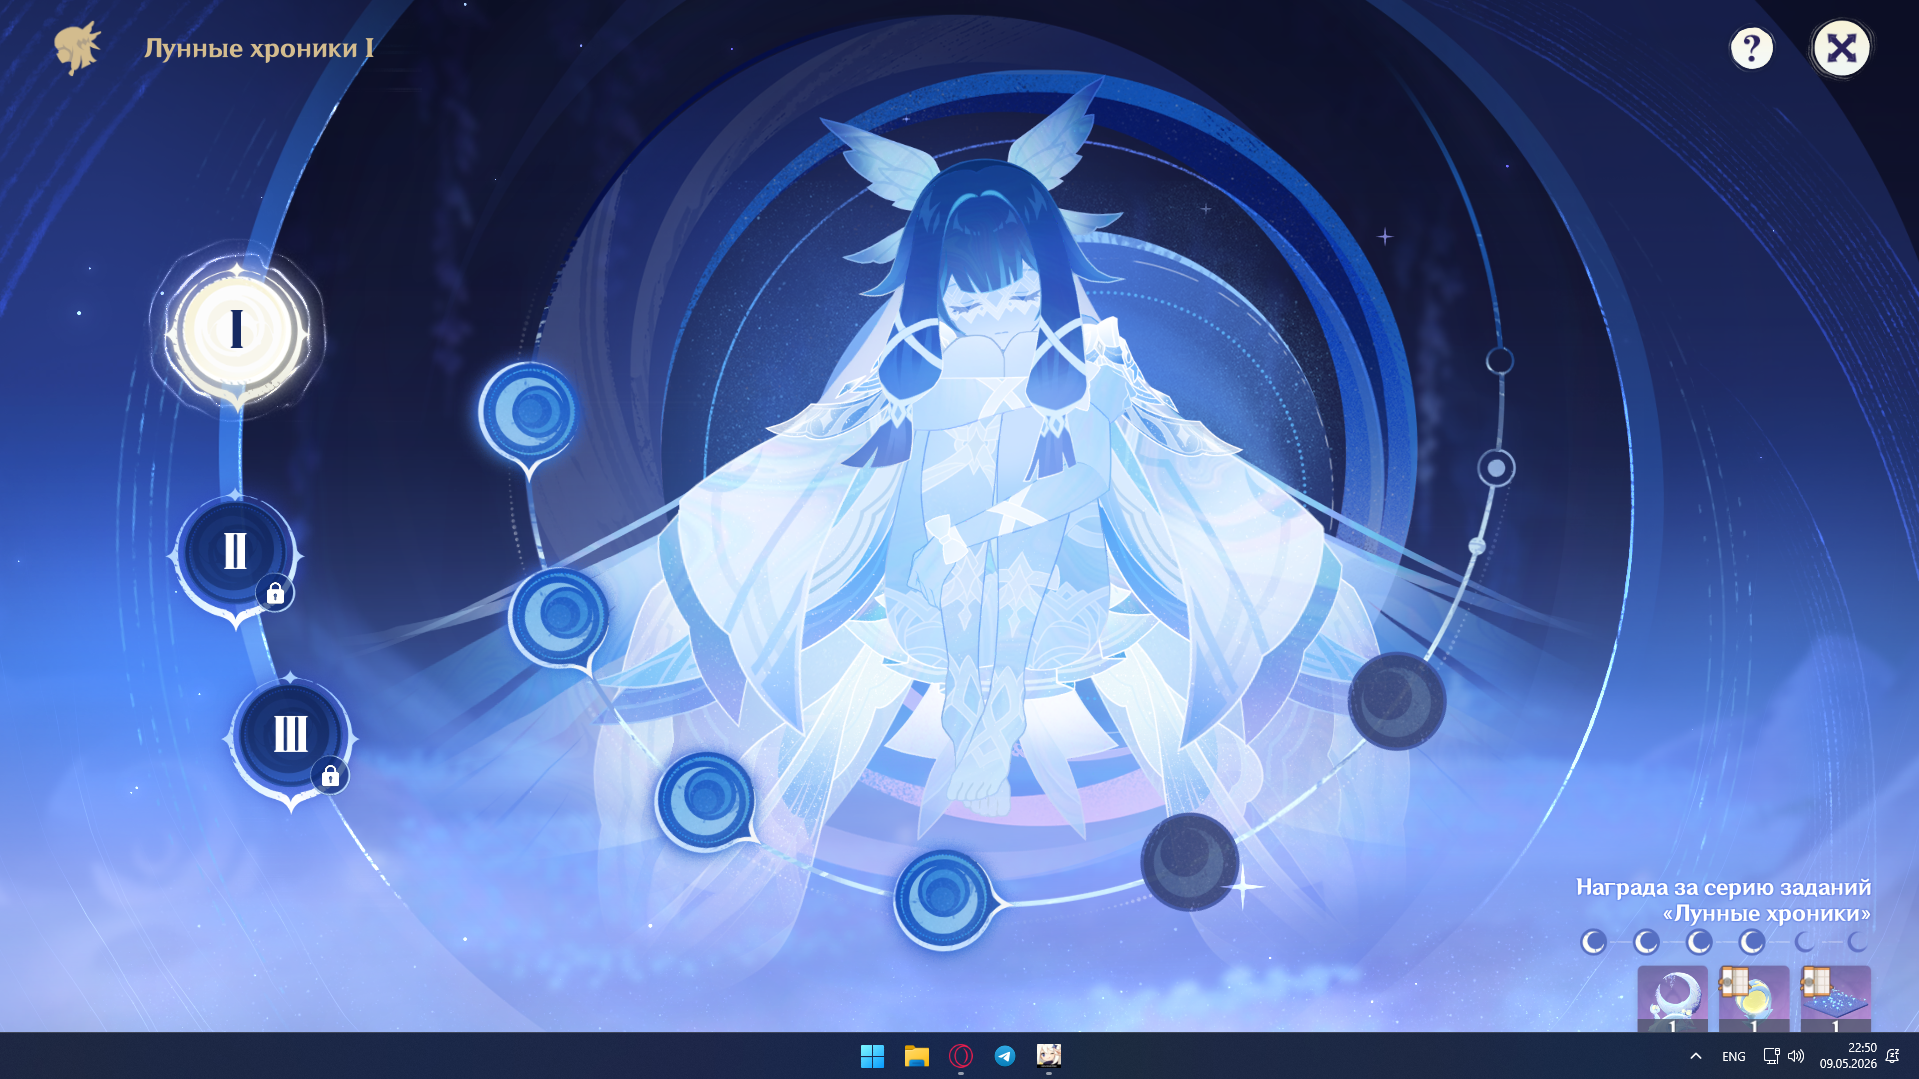
Task: Click the Genshin game icon in taskbar
Action: [x=1049, y=1056]
